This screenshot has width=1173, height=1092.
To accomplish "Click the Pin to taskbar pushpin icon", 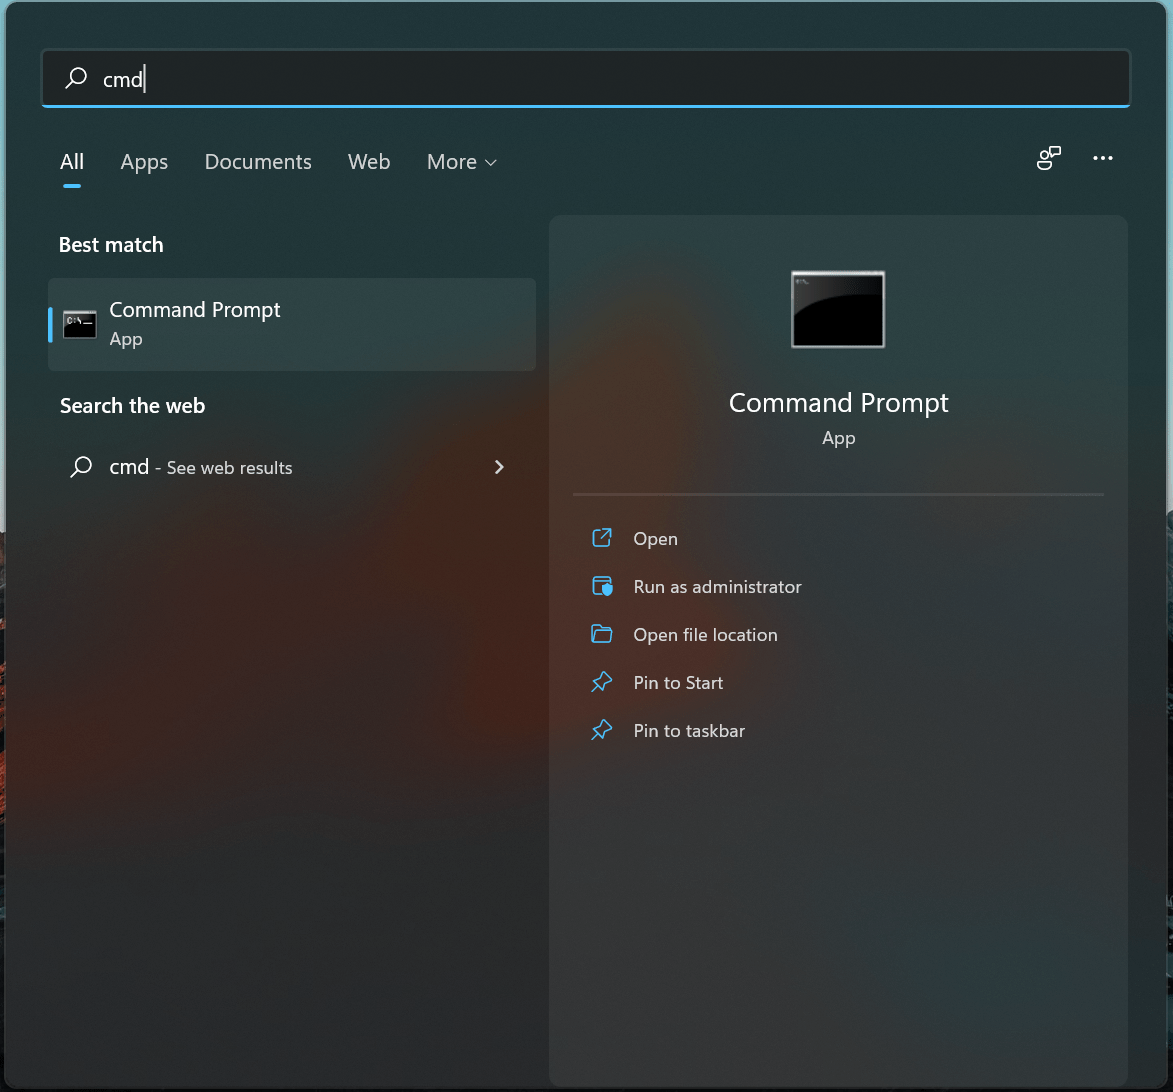I will click(x=601, y=730).
